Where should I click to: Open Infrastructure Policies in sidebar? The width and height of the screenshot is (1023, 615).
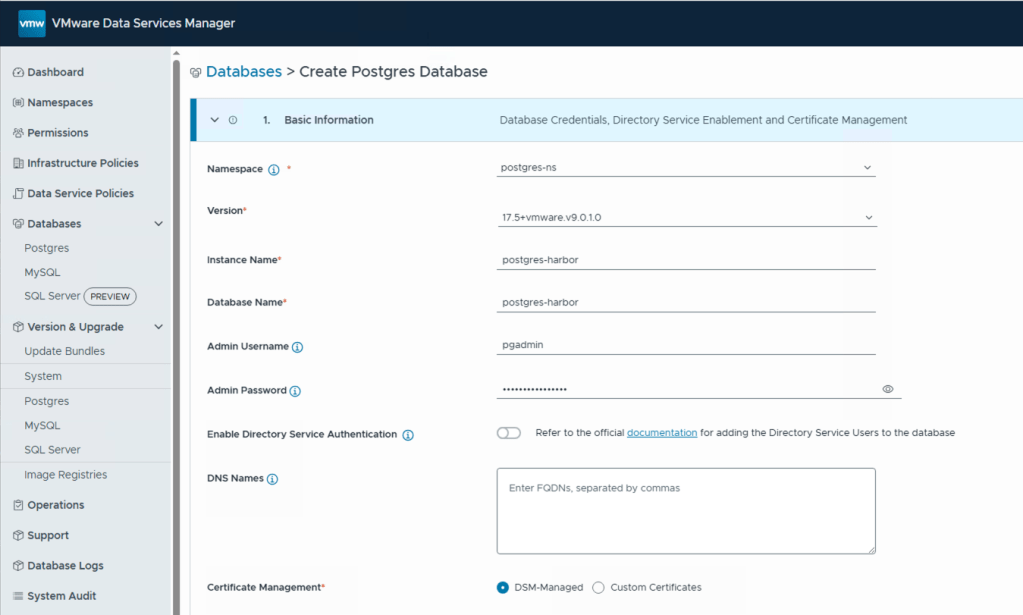pyautogui.click(x=82, y=163)
